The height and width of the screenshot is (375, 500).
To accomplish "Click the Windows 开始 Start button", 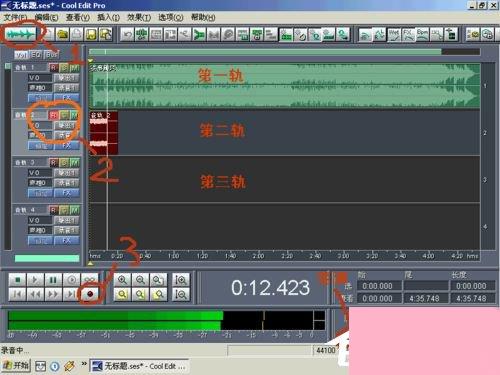I will tap(16, 366).
